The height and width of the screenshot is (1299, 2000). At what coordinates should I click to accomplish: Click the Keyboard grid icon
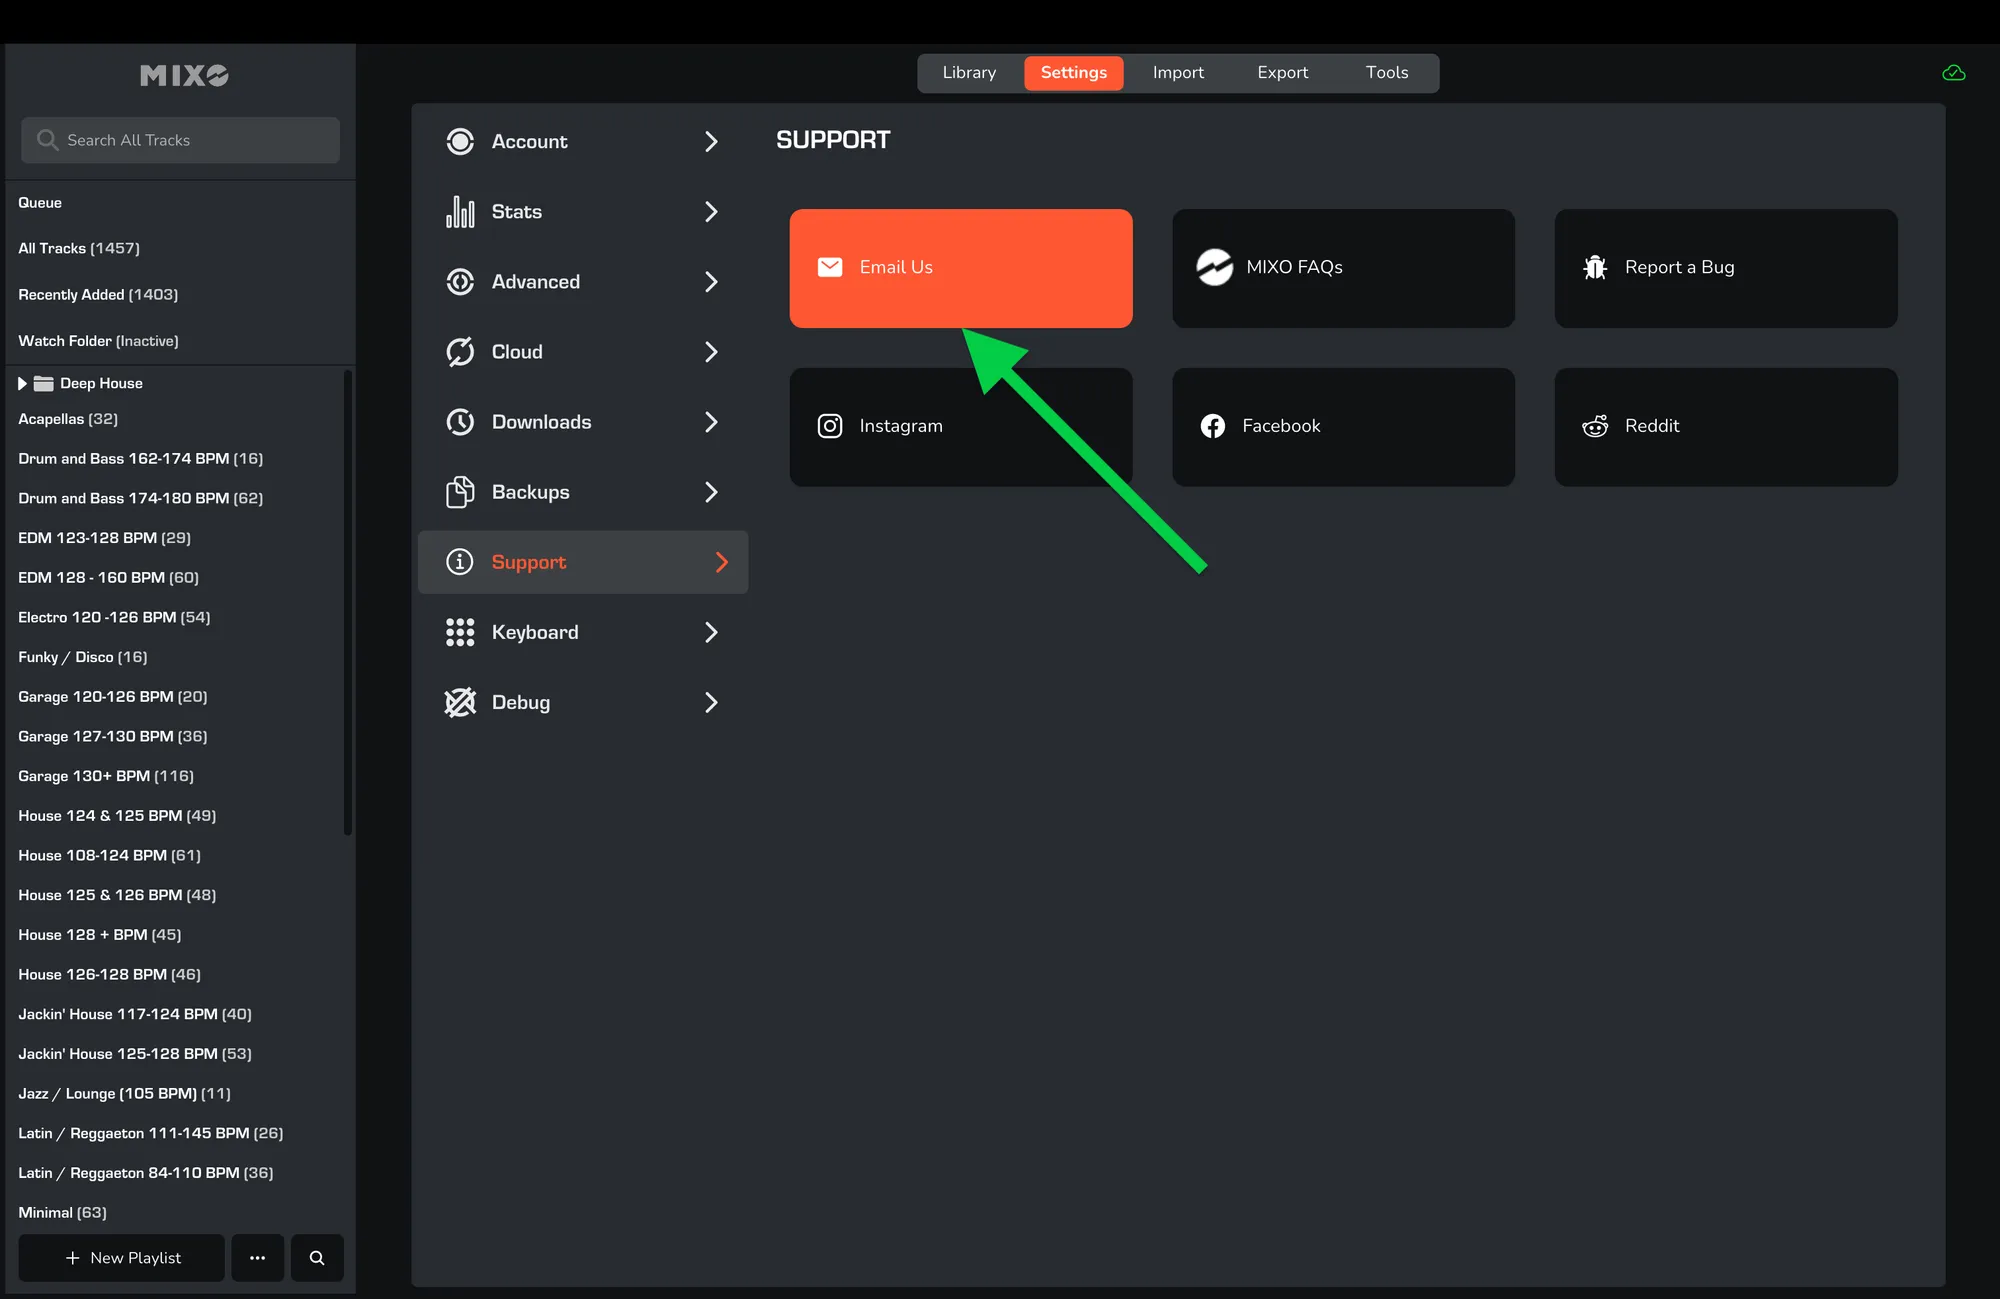click(x=460, y=632)
